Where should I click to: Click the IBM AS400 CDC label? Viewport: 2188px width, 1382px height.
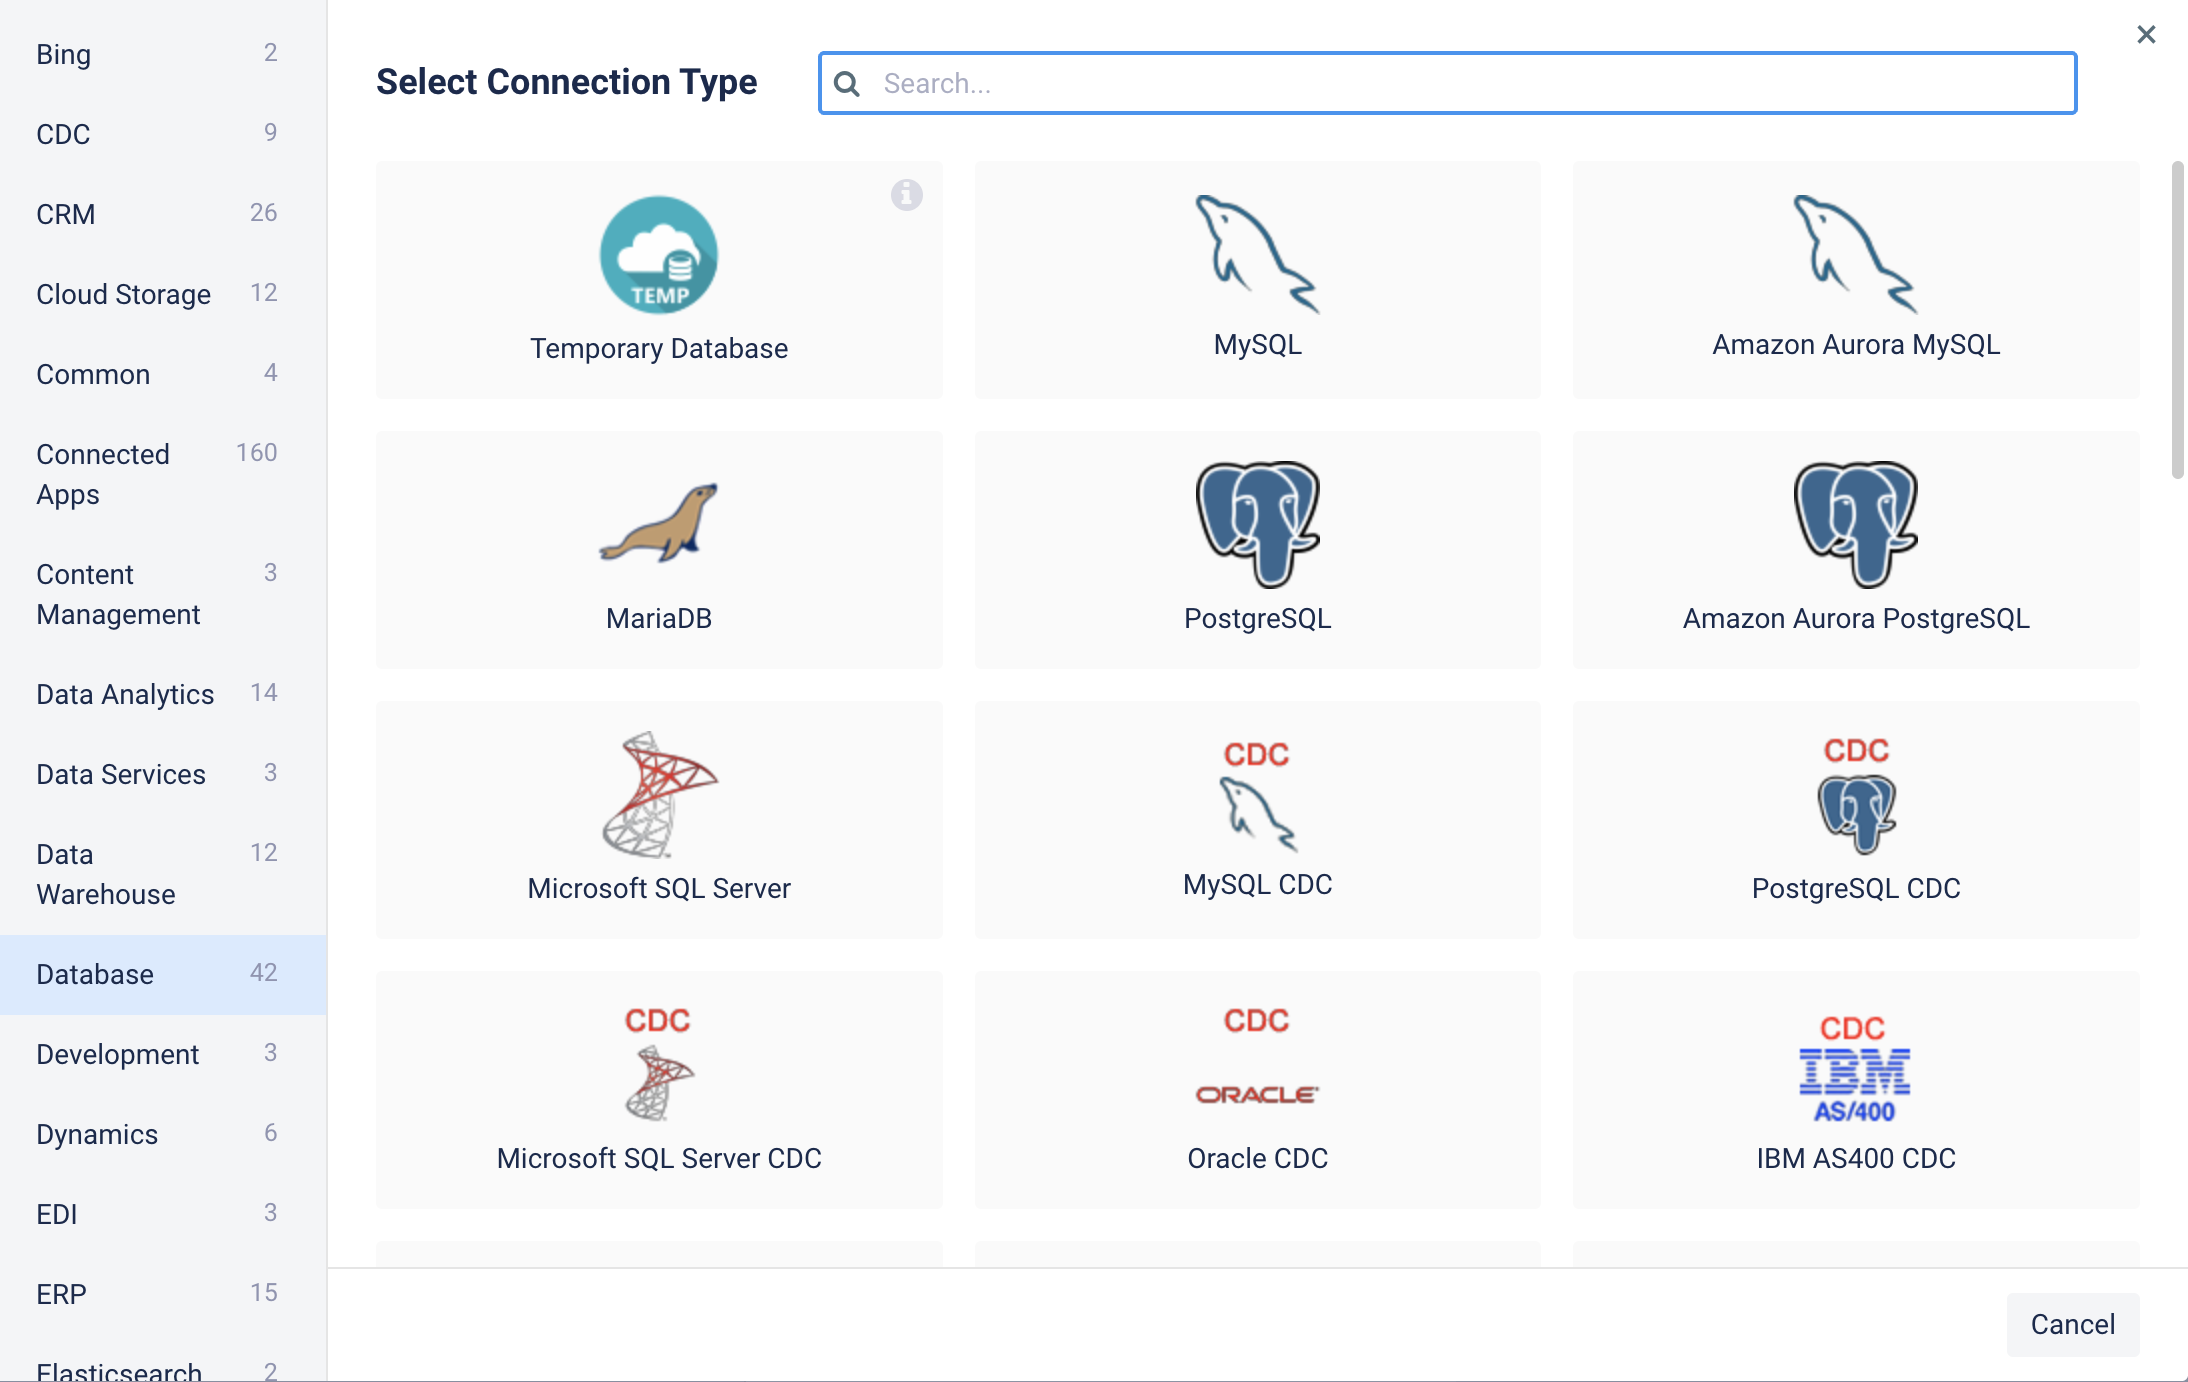[x=1856, y=1158]
